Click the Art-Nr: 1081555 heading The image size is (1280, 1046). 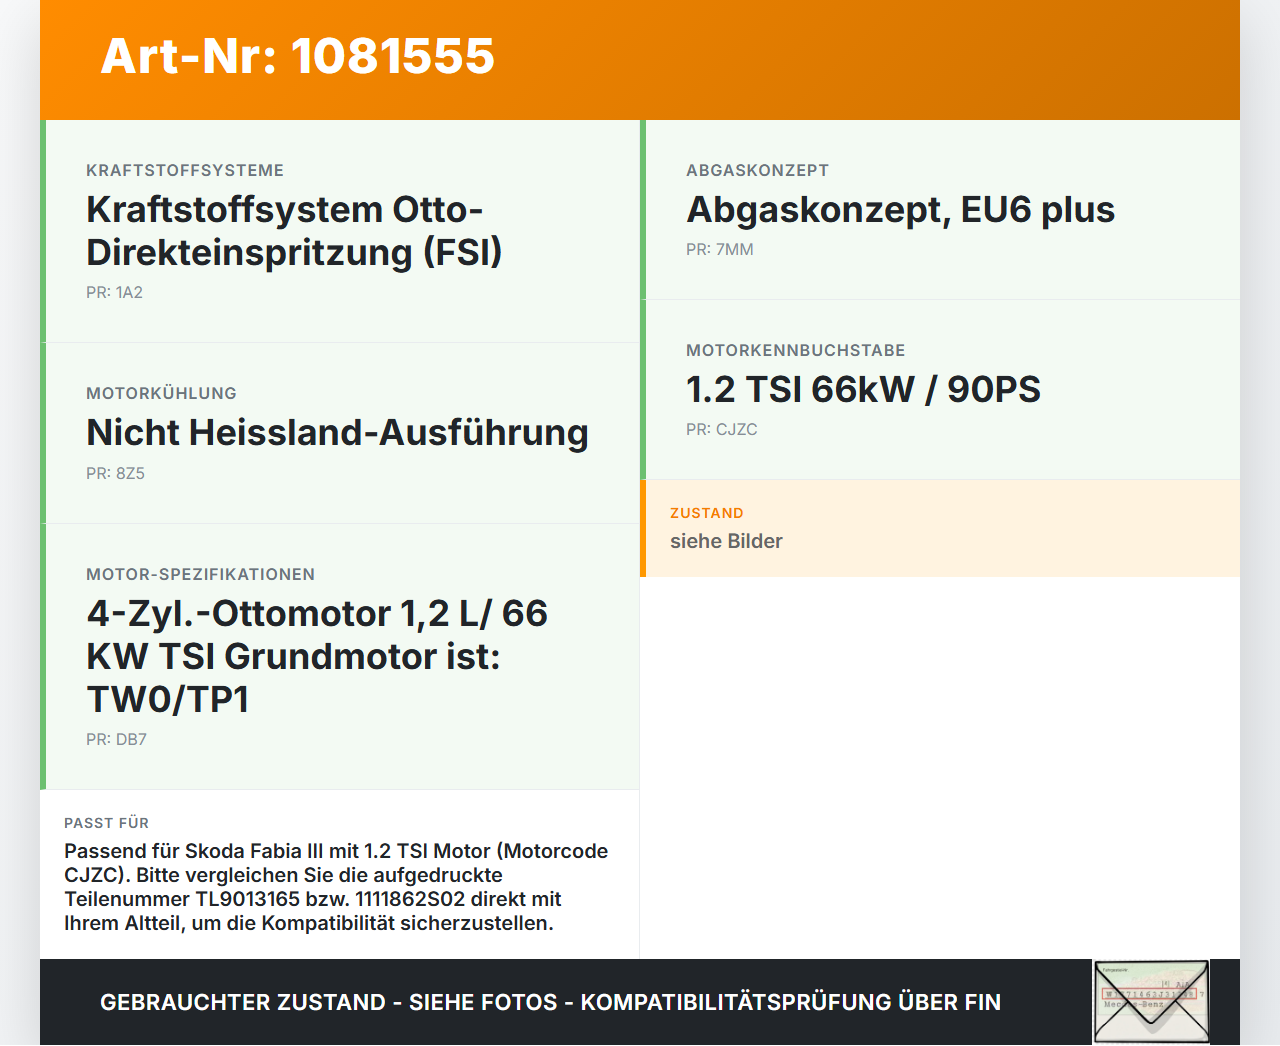click(298, 56)
